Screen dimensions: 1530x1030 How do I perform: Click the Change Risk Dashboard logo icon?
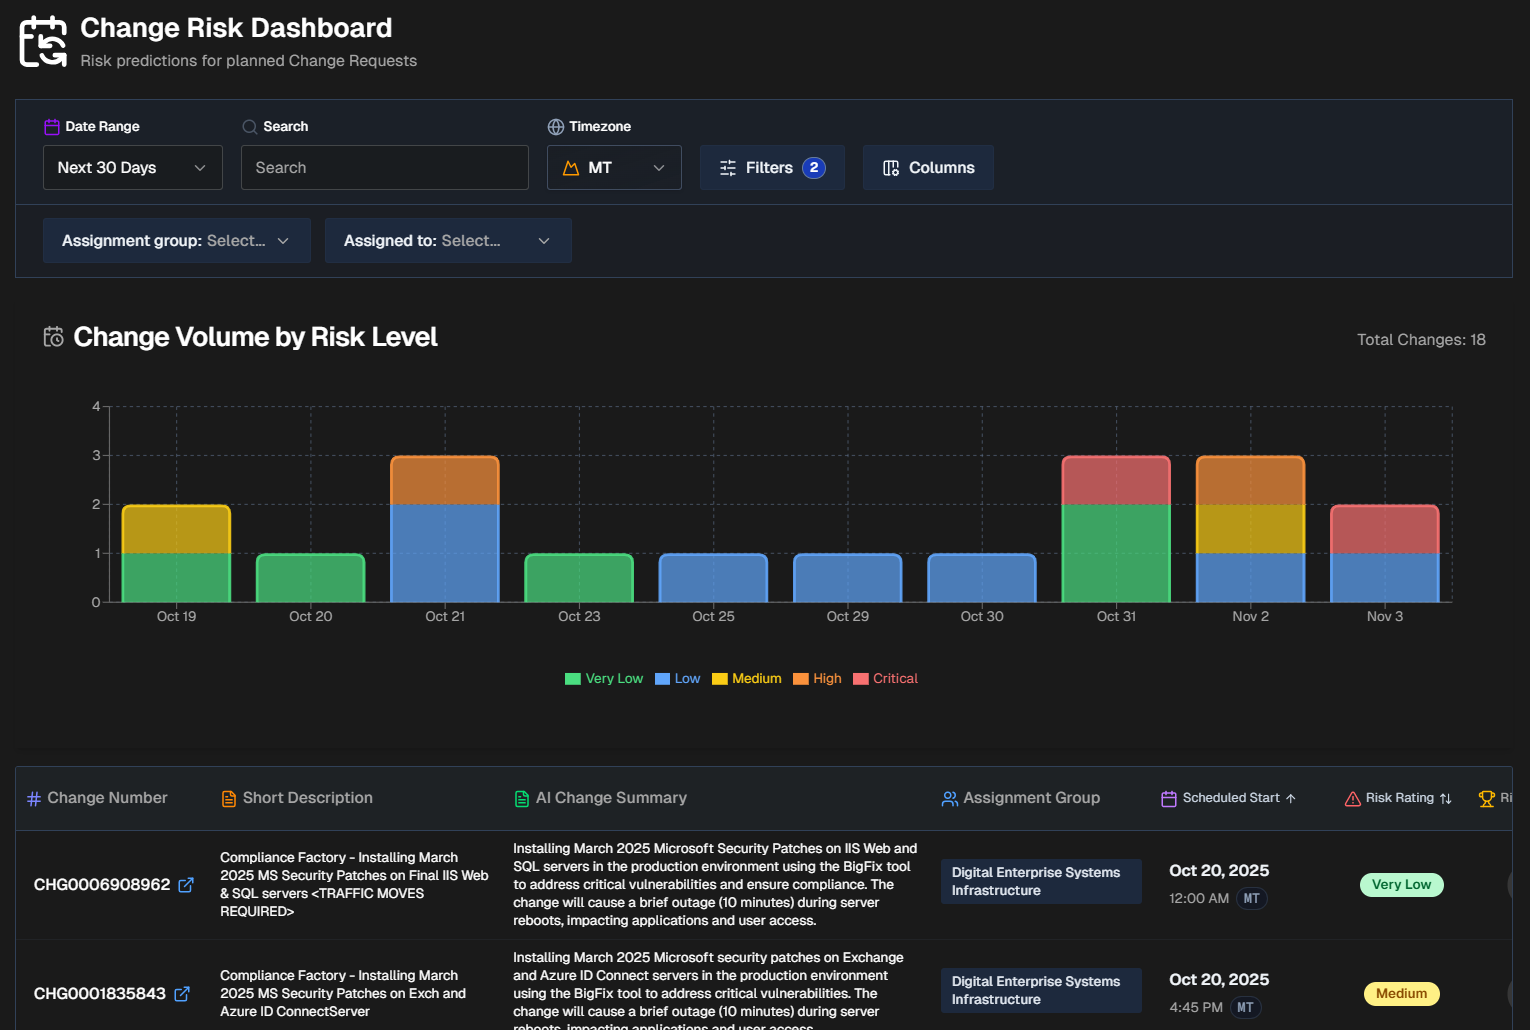coord(43,42)
